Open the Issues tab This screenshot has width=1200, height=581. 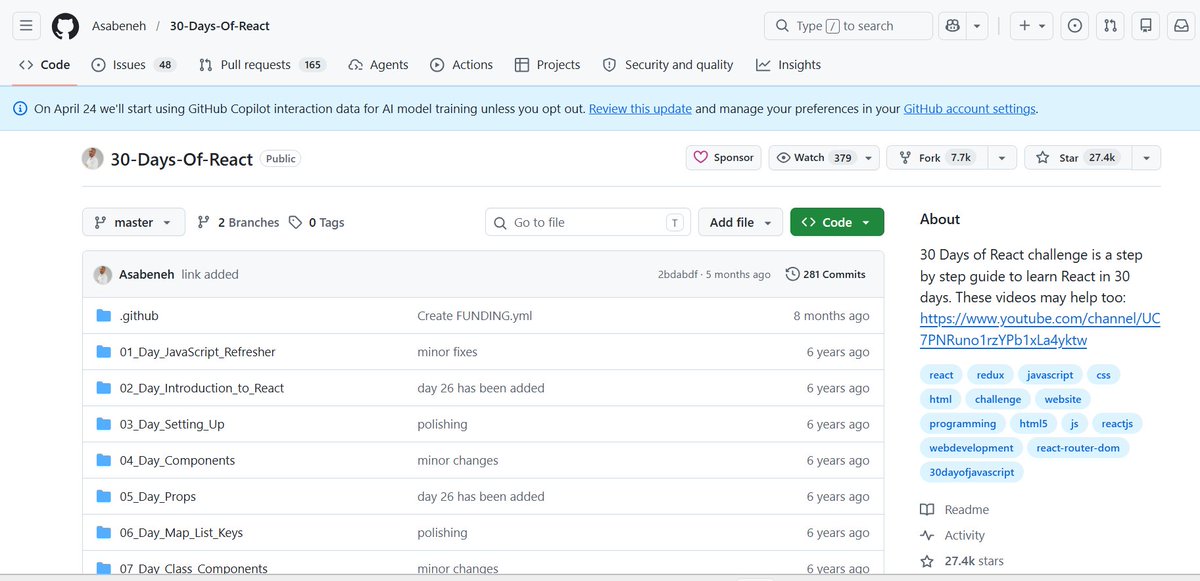coord(132,65)
